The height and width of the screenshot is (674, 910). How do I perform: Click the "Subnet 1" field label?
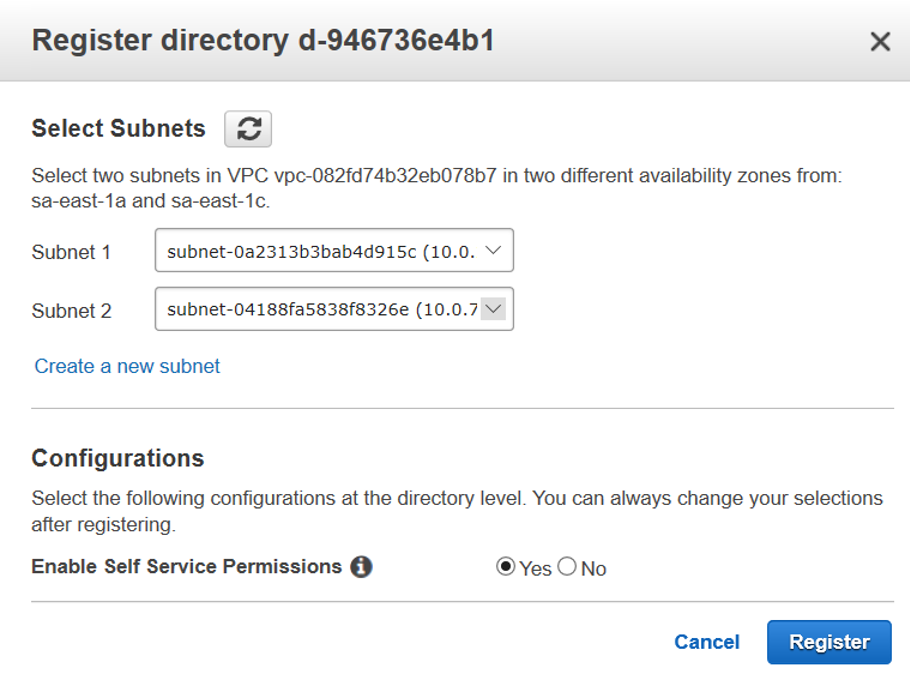(x=71, y=252)
